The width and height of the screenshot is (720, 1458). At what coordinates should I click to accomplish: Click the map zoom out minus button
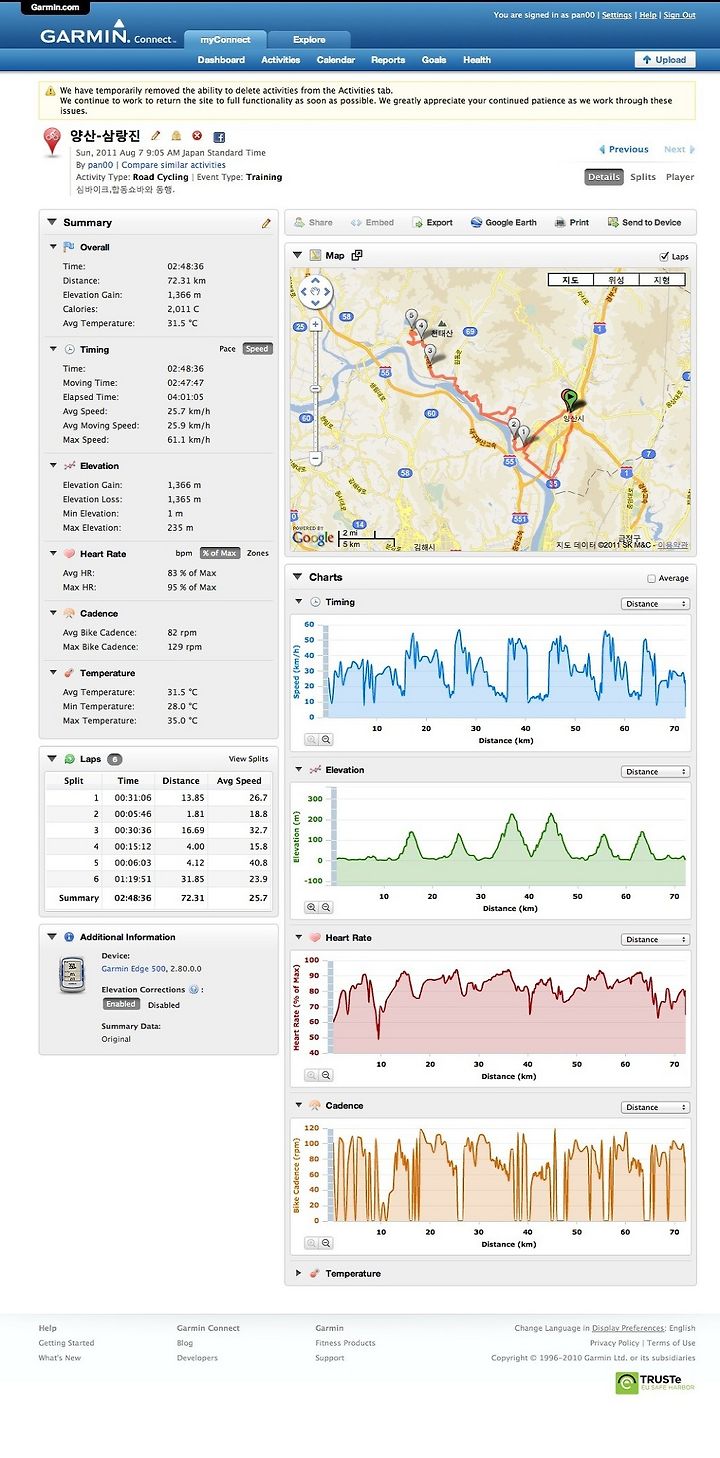(315, 458)
